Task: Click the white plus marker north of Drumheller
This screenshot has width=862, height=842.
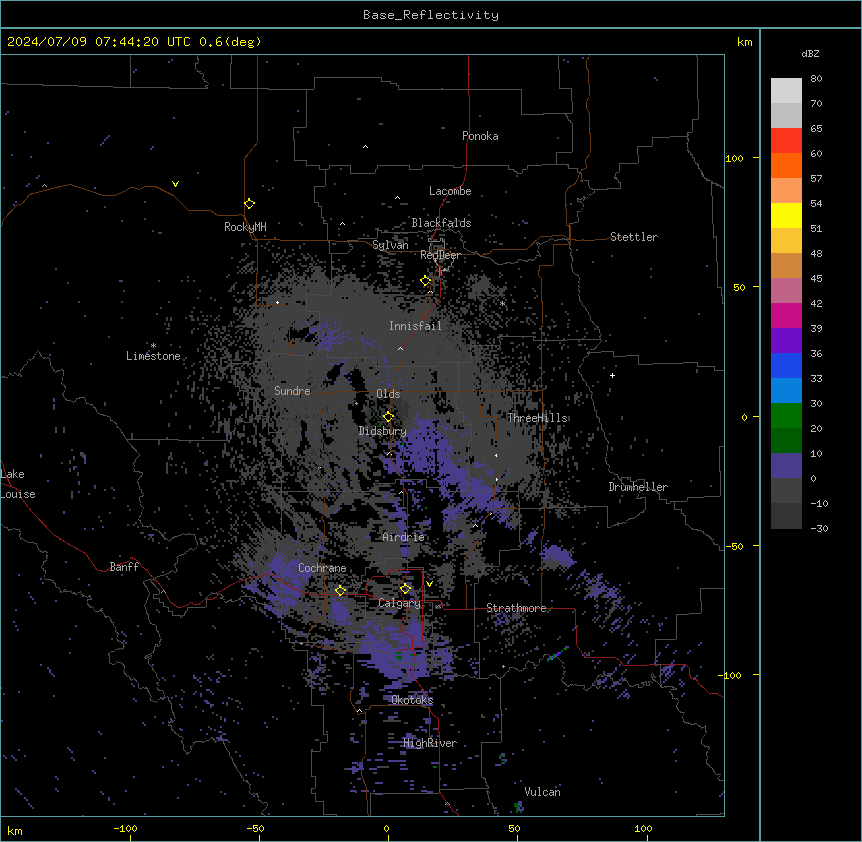Action: coord(612,375)
